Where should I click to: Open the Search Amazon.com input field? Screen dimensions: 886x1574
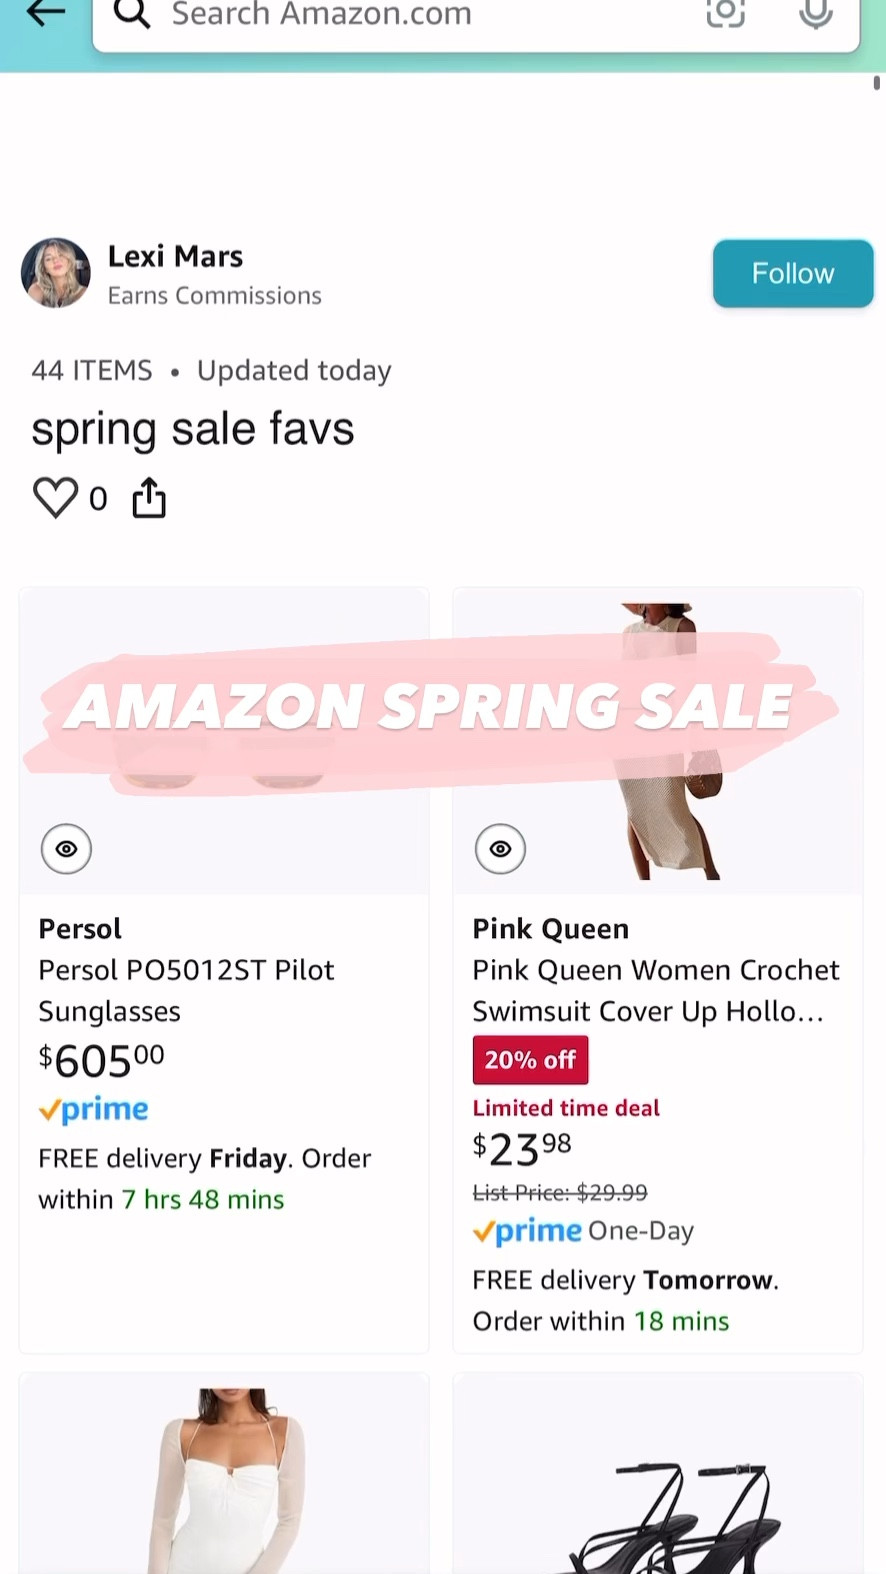pos(400,15)
